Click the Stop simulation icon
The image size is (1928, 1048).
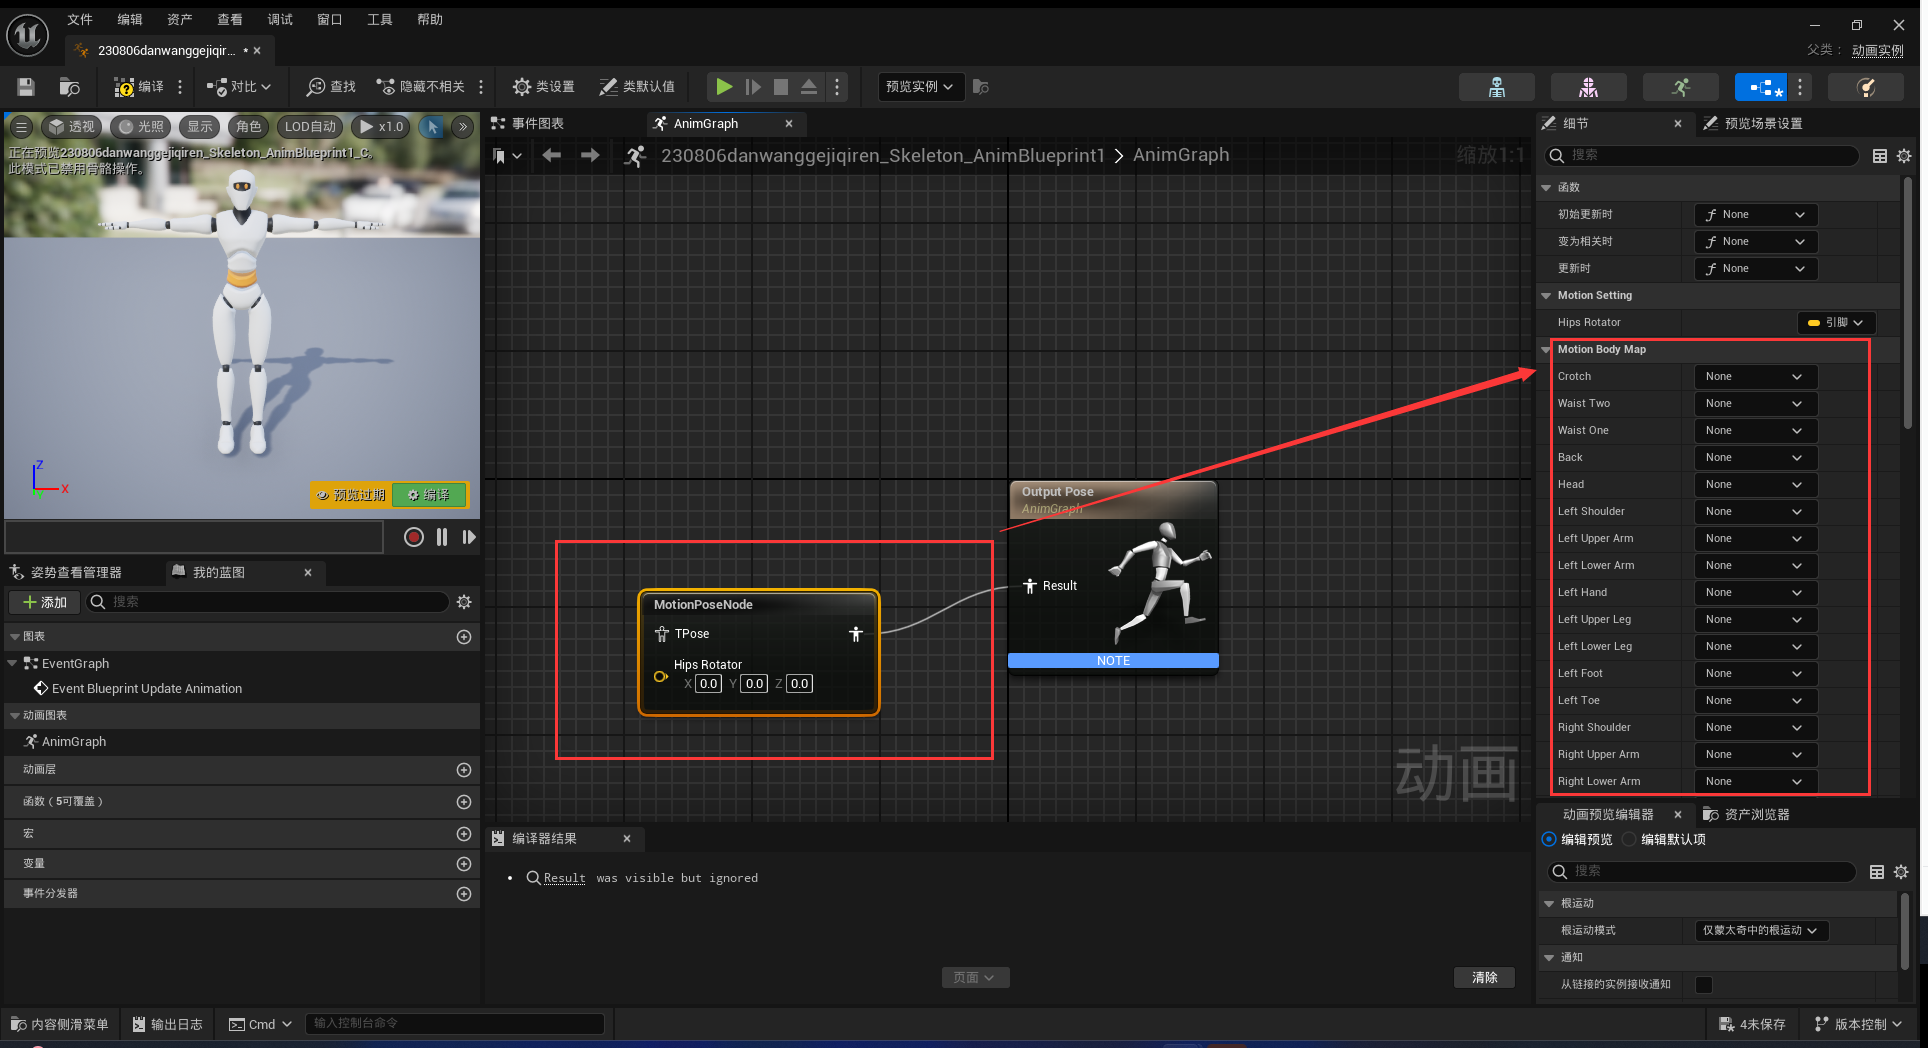tap(781, 87)
